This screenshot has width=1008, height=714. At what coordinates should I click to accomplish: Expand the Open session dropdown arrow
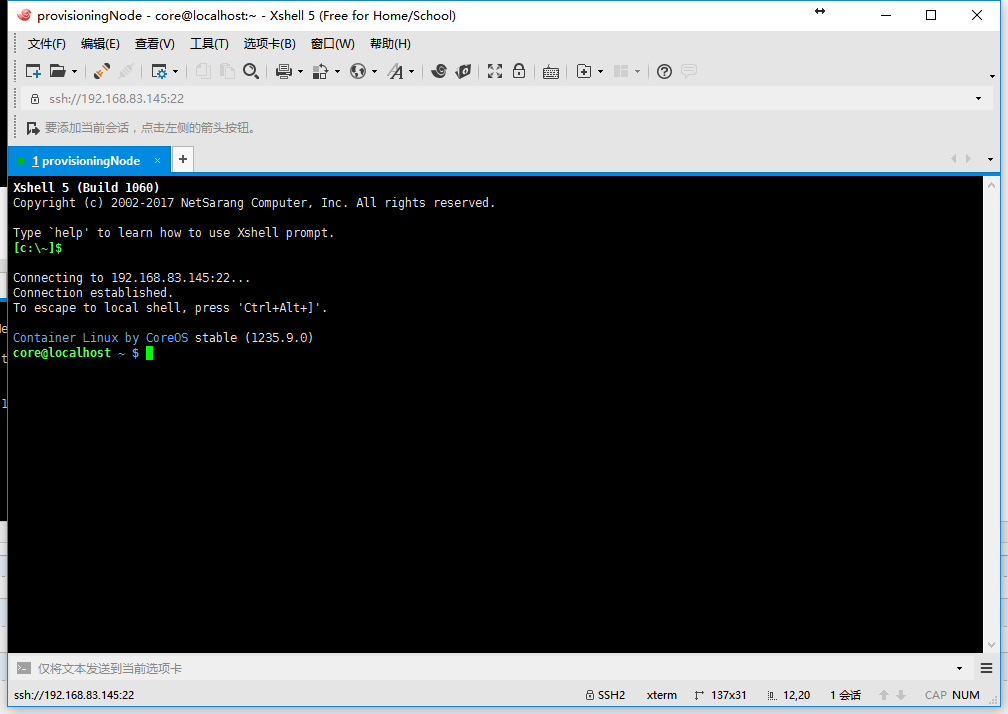click(x=75, y=71)
